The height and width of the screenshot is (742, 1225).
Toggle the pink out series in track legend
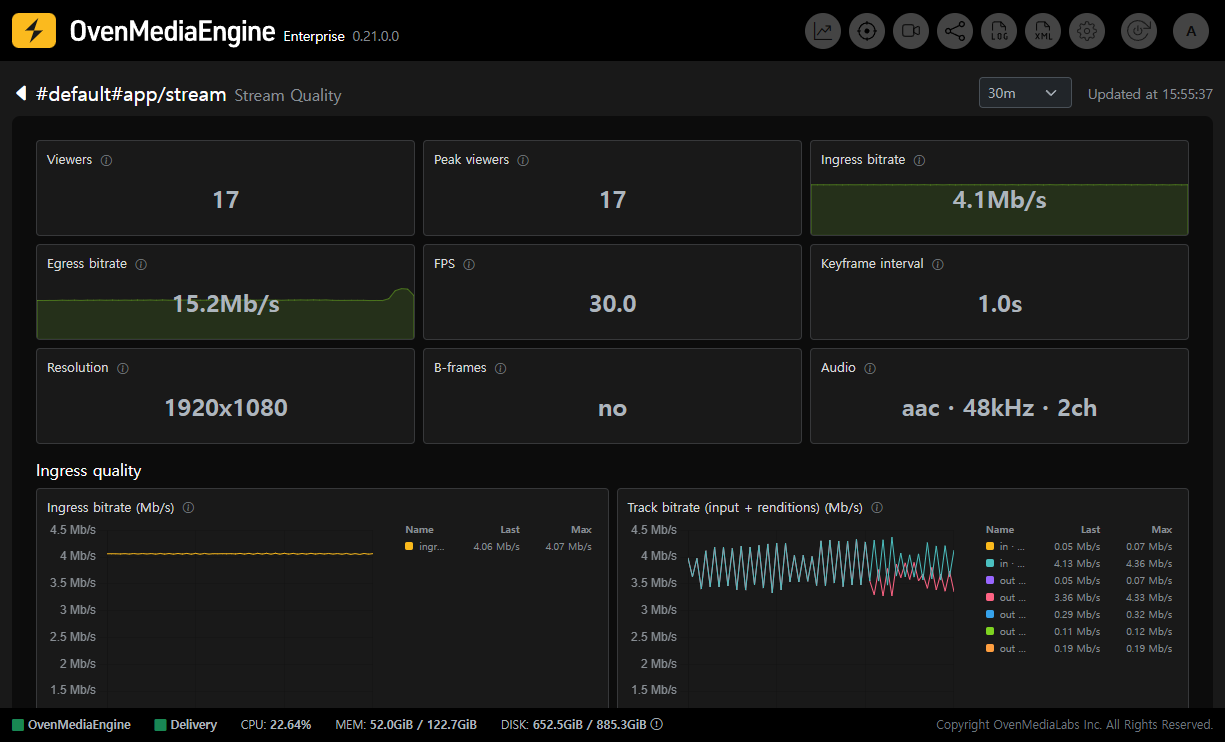pyautogui.click(x=1079, y=598)
